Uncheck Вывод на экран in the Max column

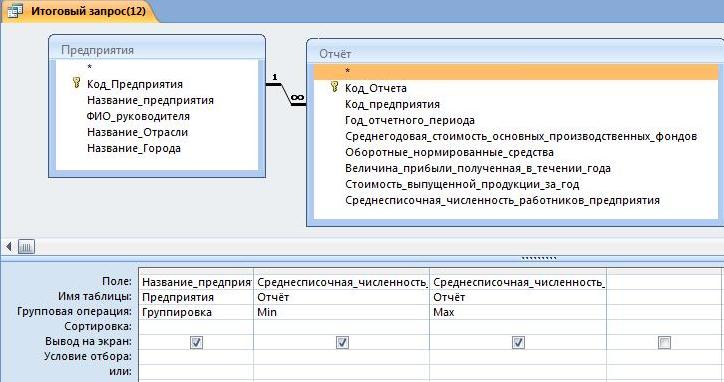(x=519, y=342)
